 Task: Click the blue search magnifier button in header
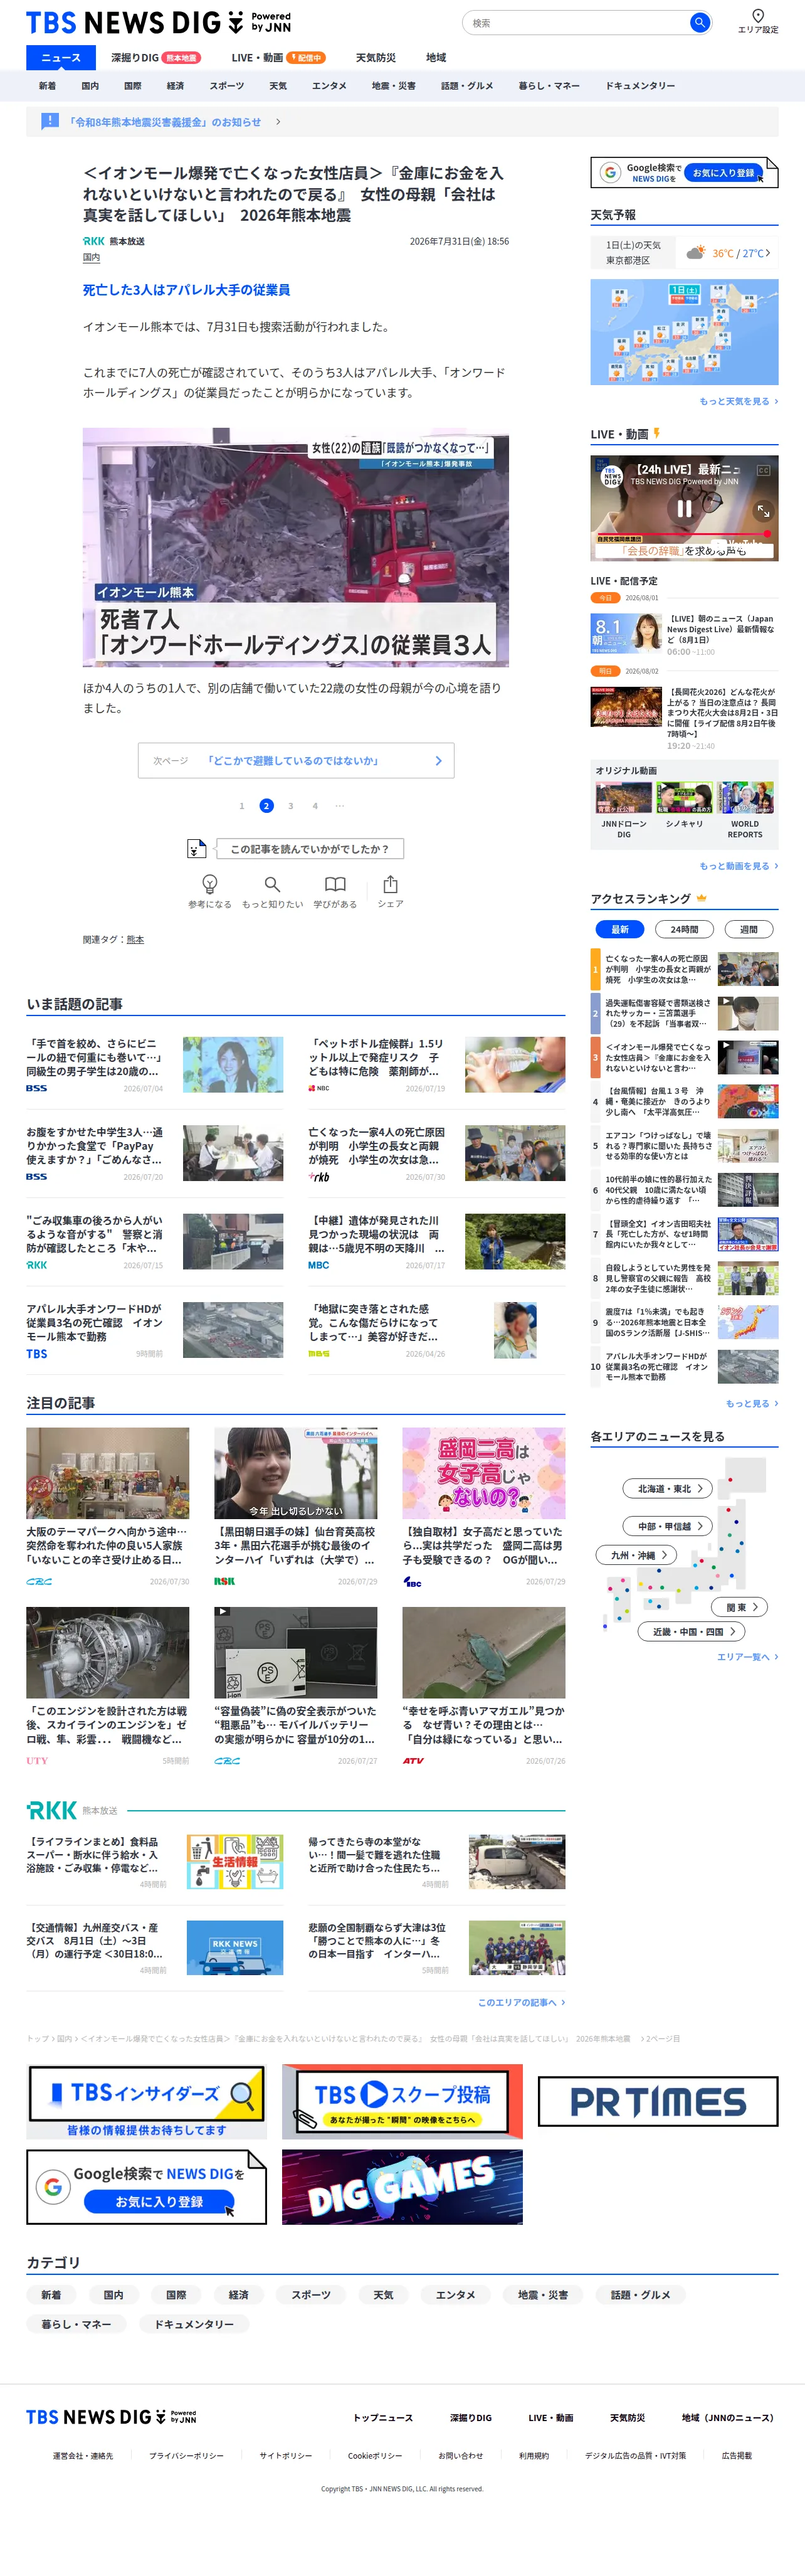tap(699, 22)
